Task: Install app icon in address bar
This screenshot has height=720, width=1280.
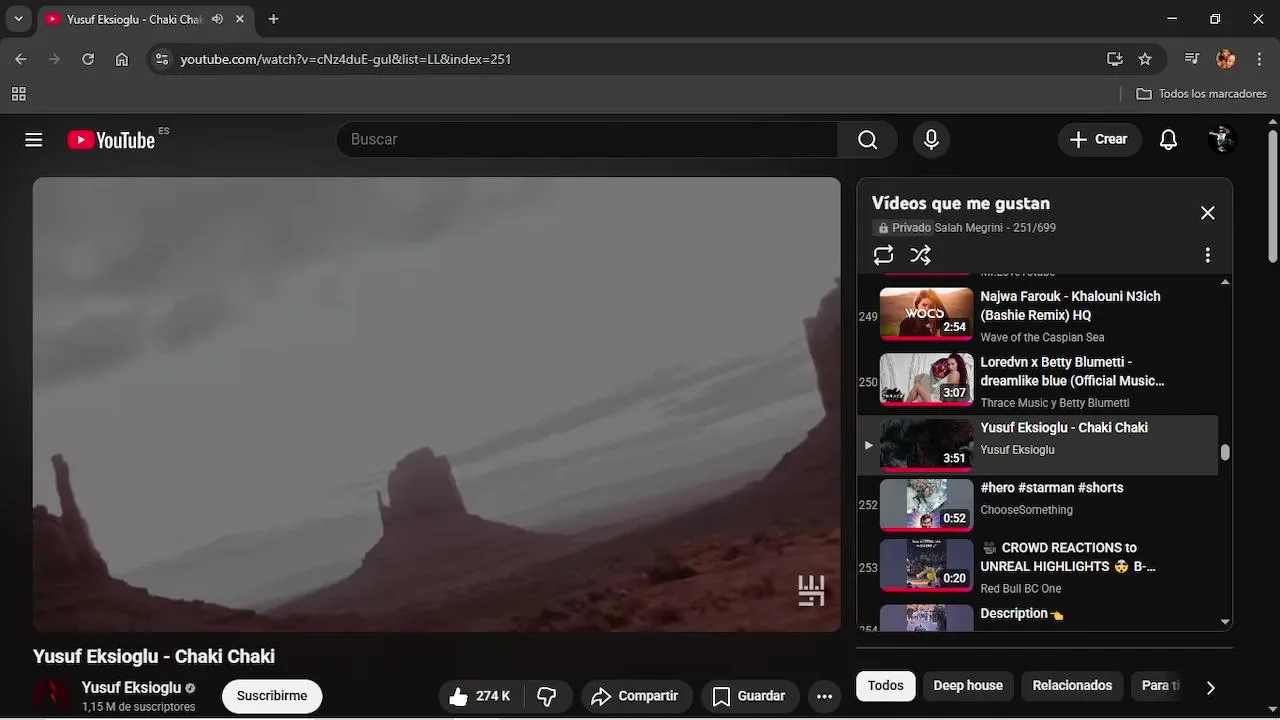Action: point(1115,59)
